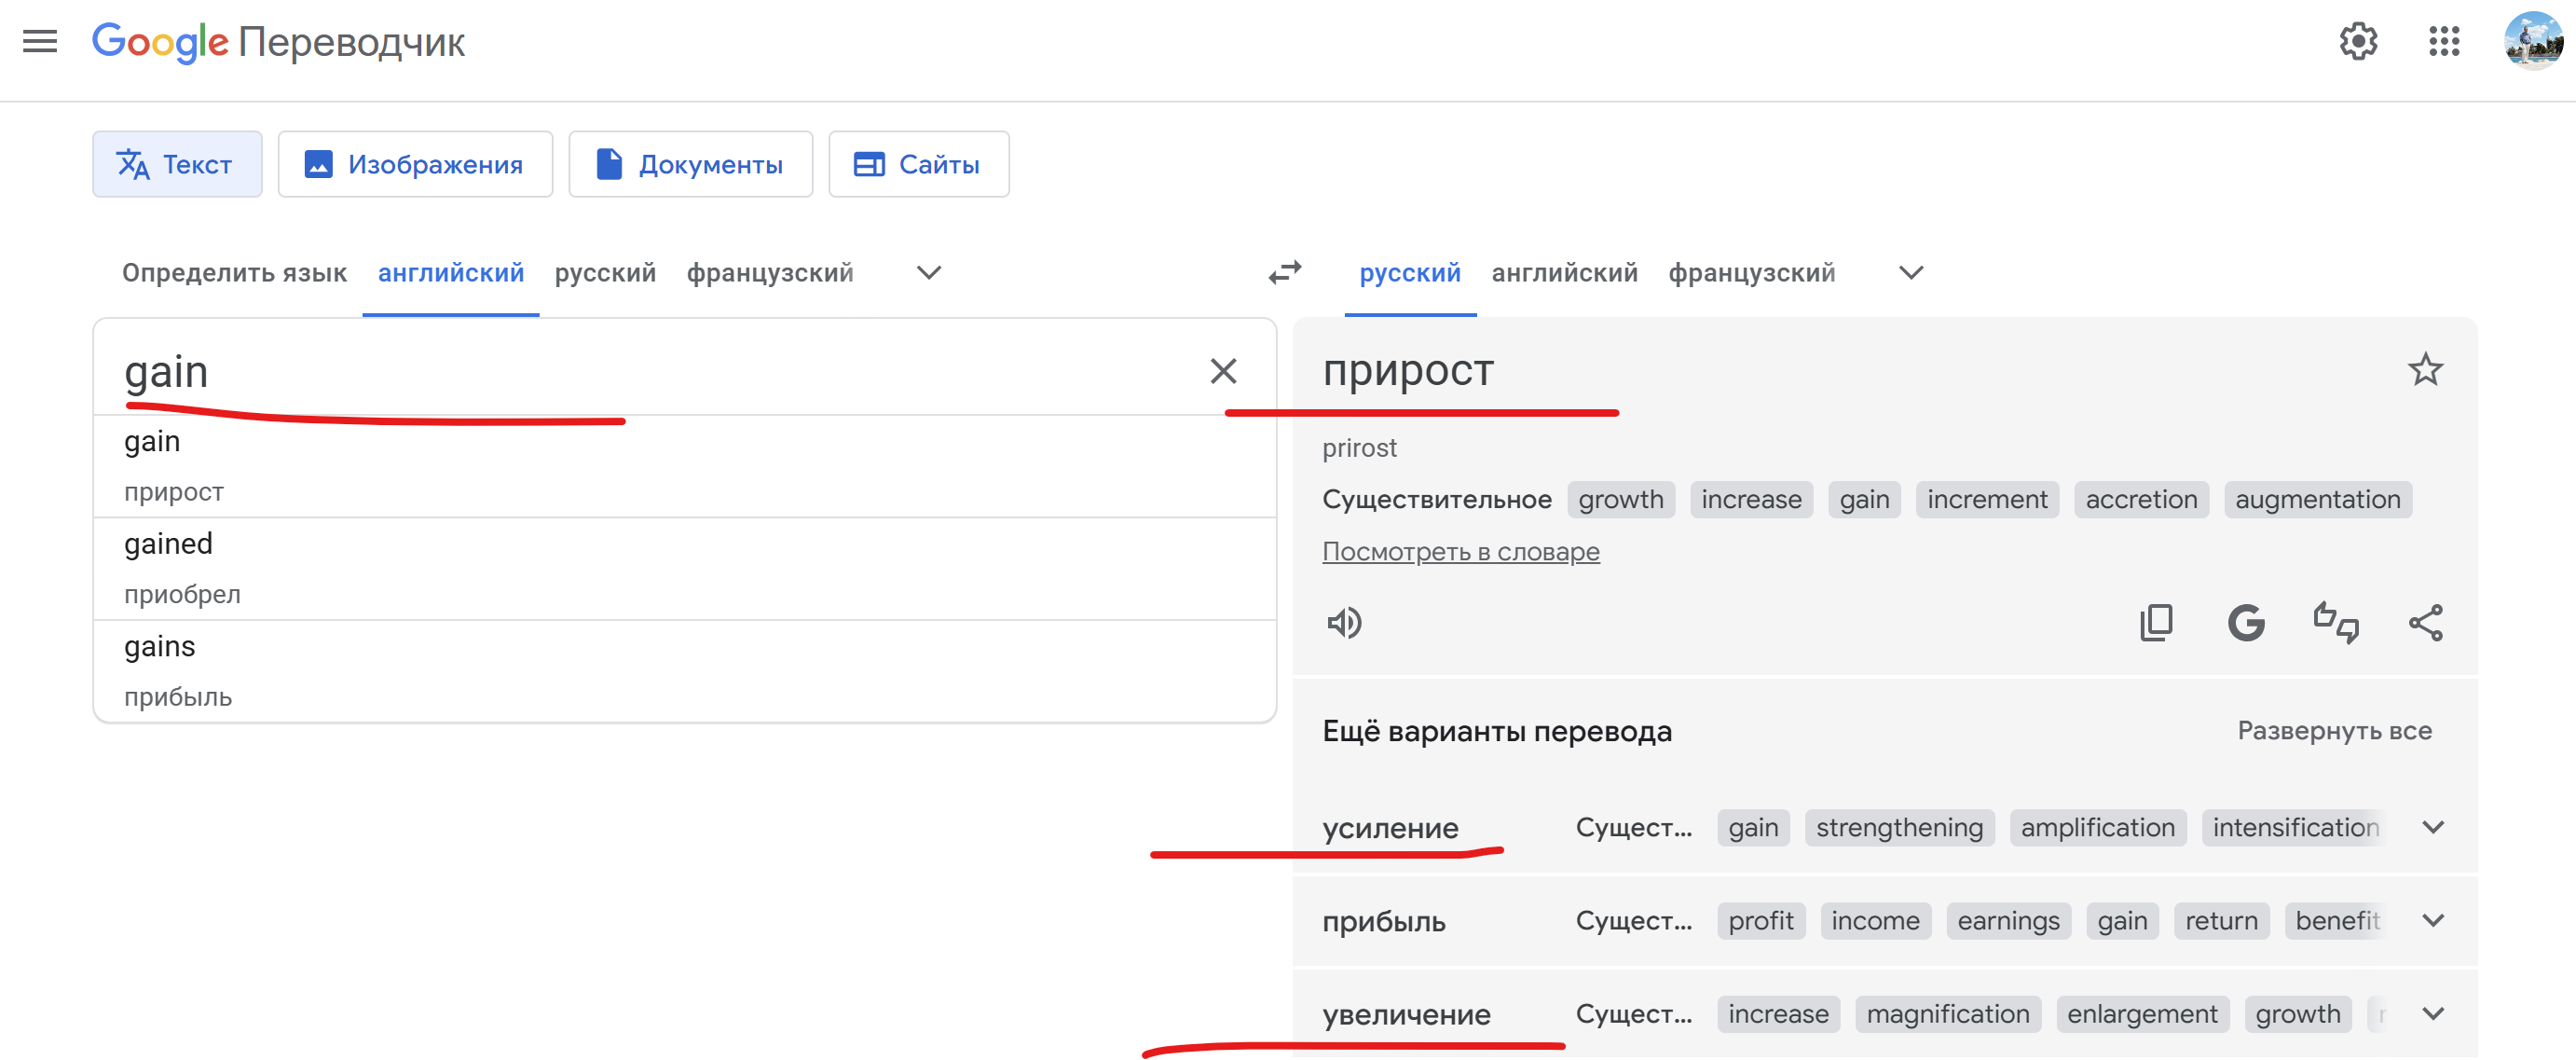Expand the усиление translation row

click(x=2433, y=827)
